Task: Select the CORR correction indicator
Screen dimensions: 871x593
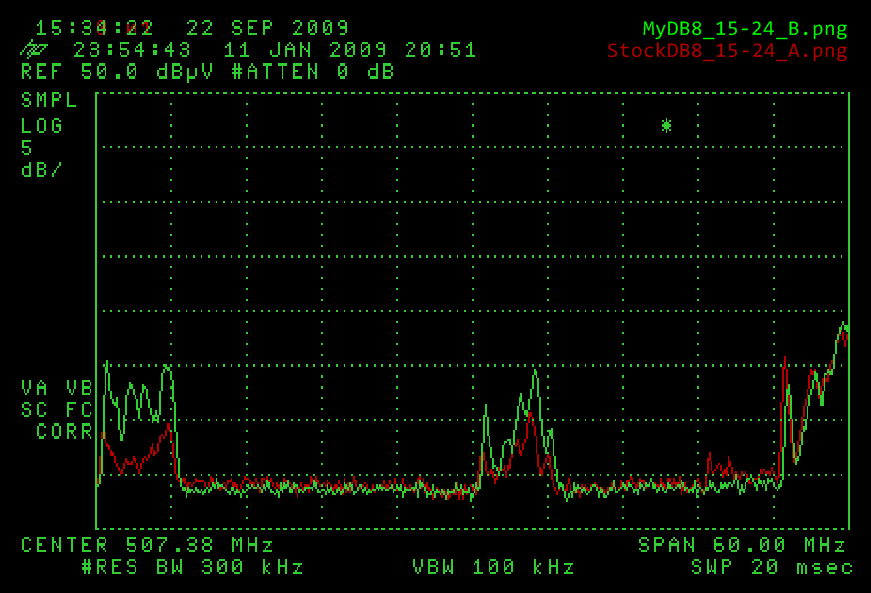Action: [x=64, y=432]
